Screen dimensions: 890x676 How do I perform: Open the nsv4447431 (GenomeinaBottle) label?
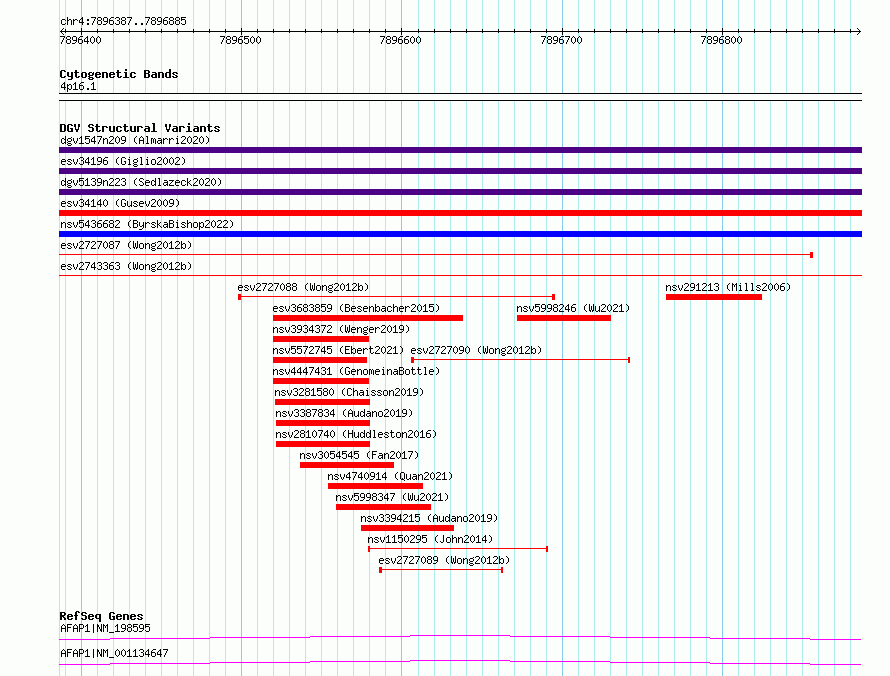[x=356, y=371]
